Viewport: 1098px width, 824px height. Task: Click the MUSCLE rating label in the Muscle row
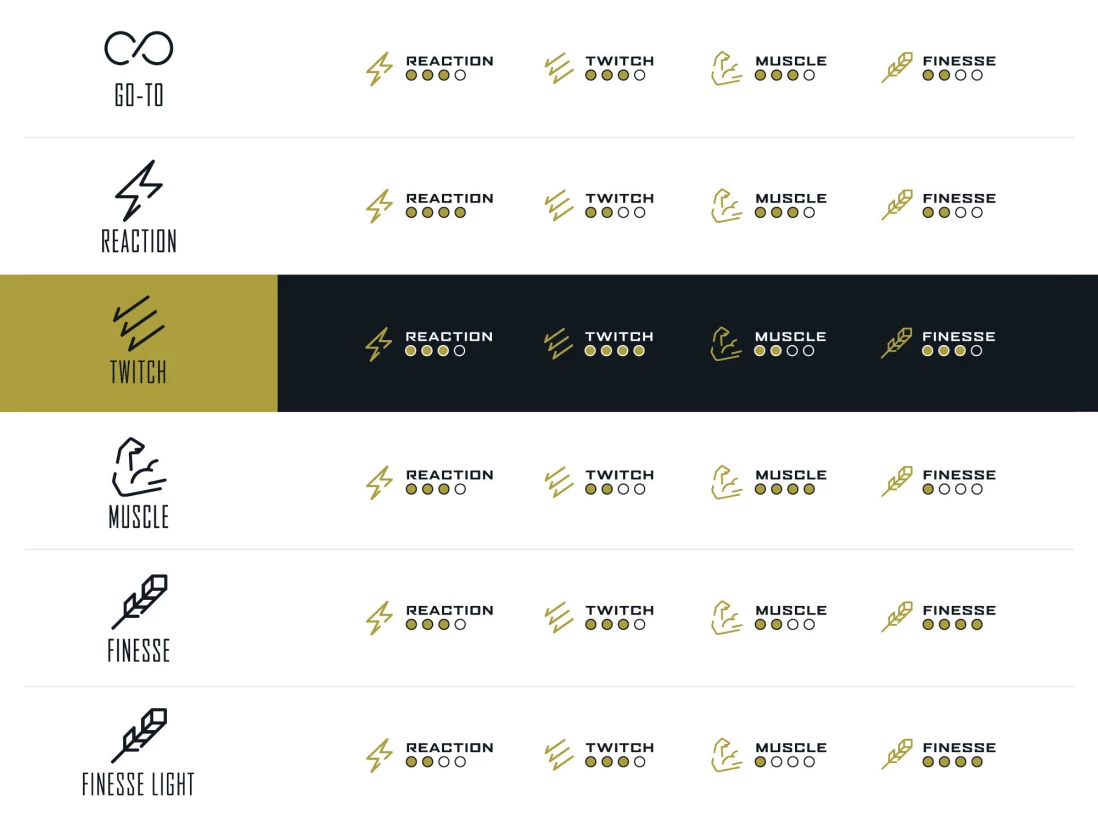[791, 475]
